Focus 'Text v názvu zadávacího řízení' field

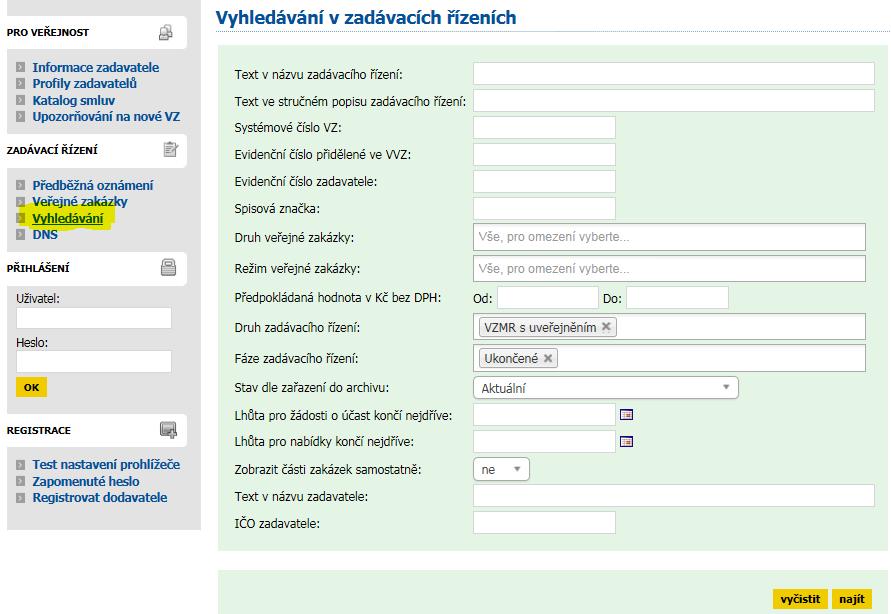click(x=673, y=73)
